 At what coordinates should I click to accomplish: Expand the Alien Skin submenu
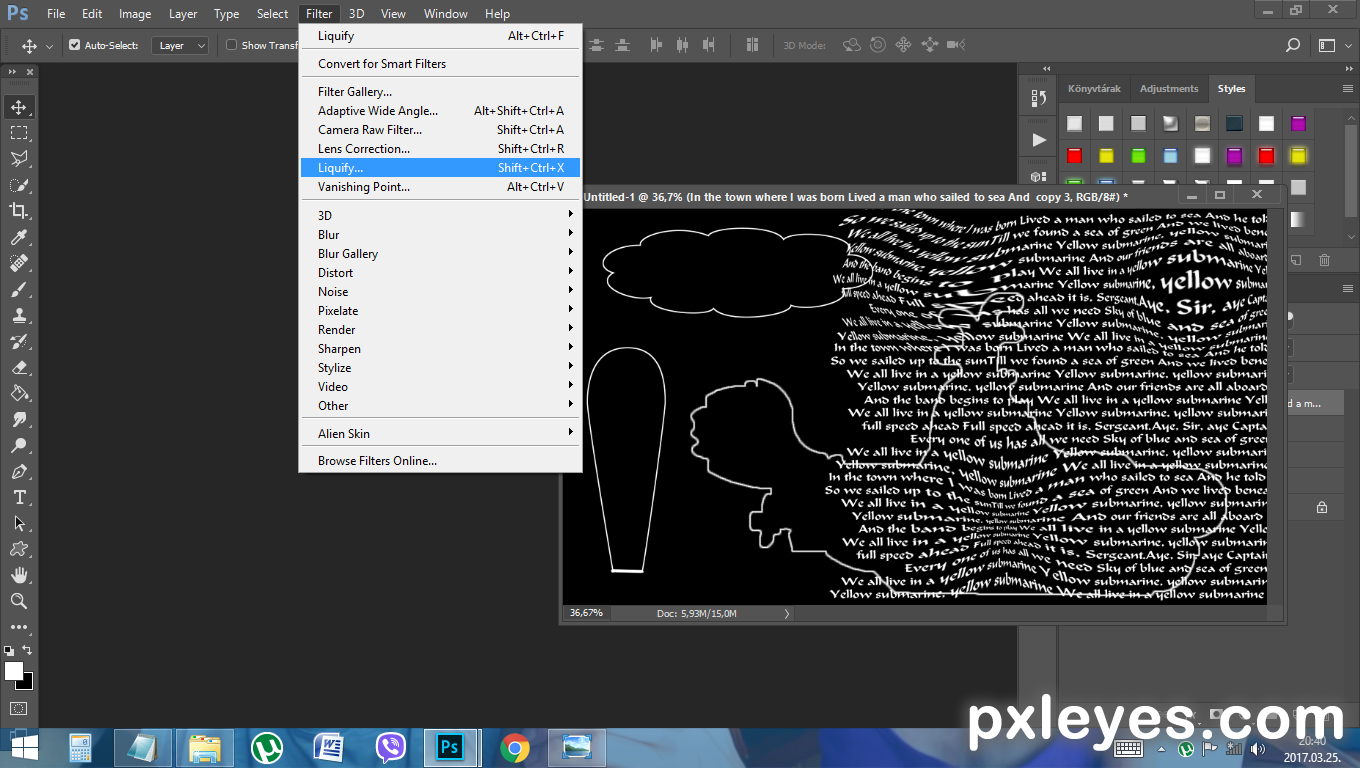point(440,433)
